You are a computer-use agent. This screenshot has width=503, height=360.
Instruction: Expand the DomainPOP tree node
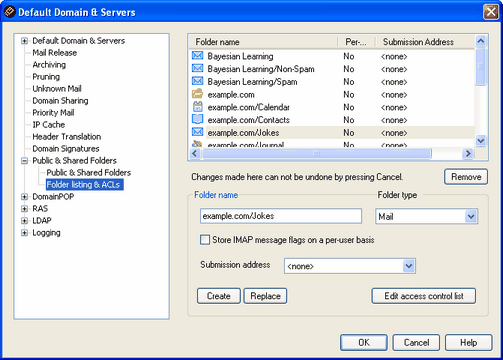(x=24, y=197)
